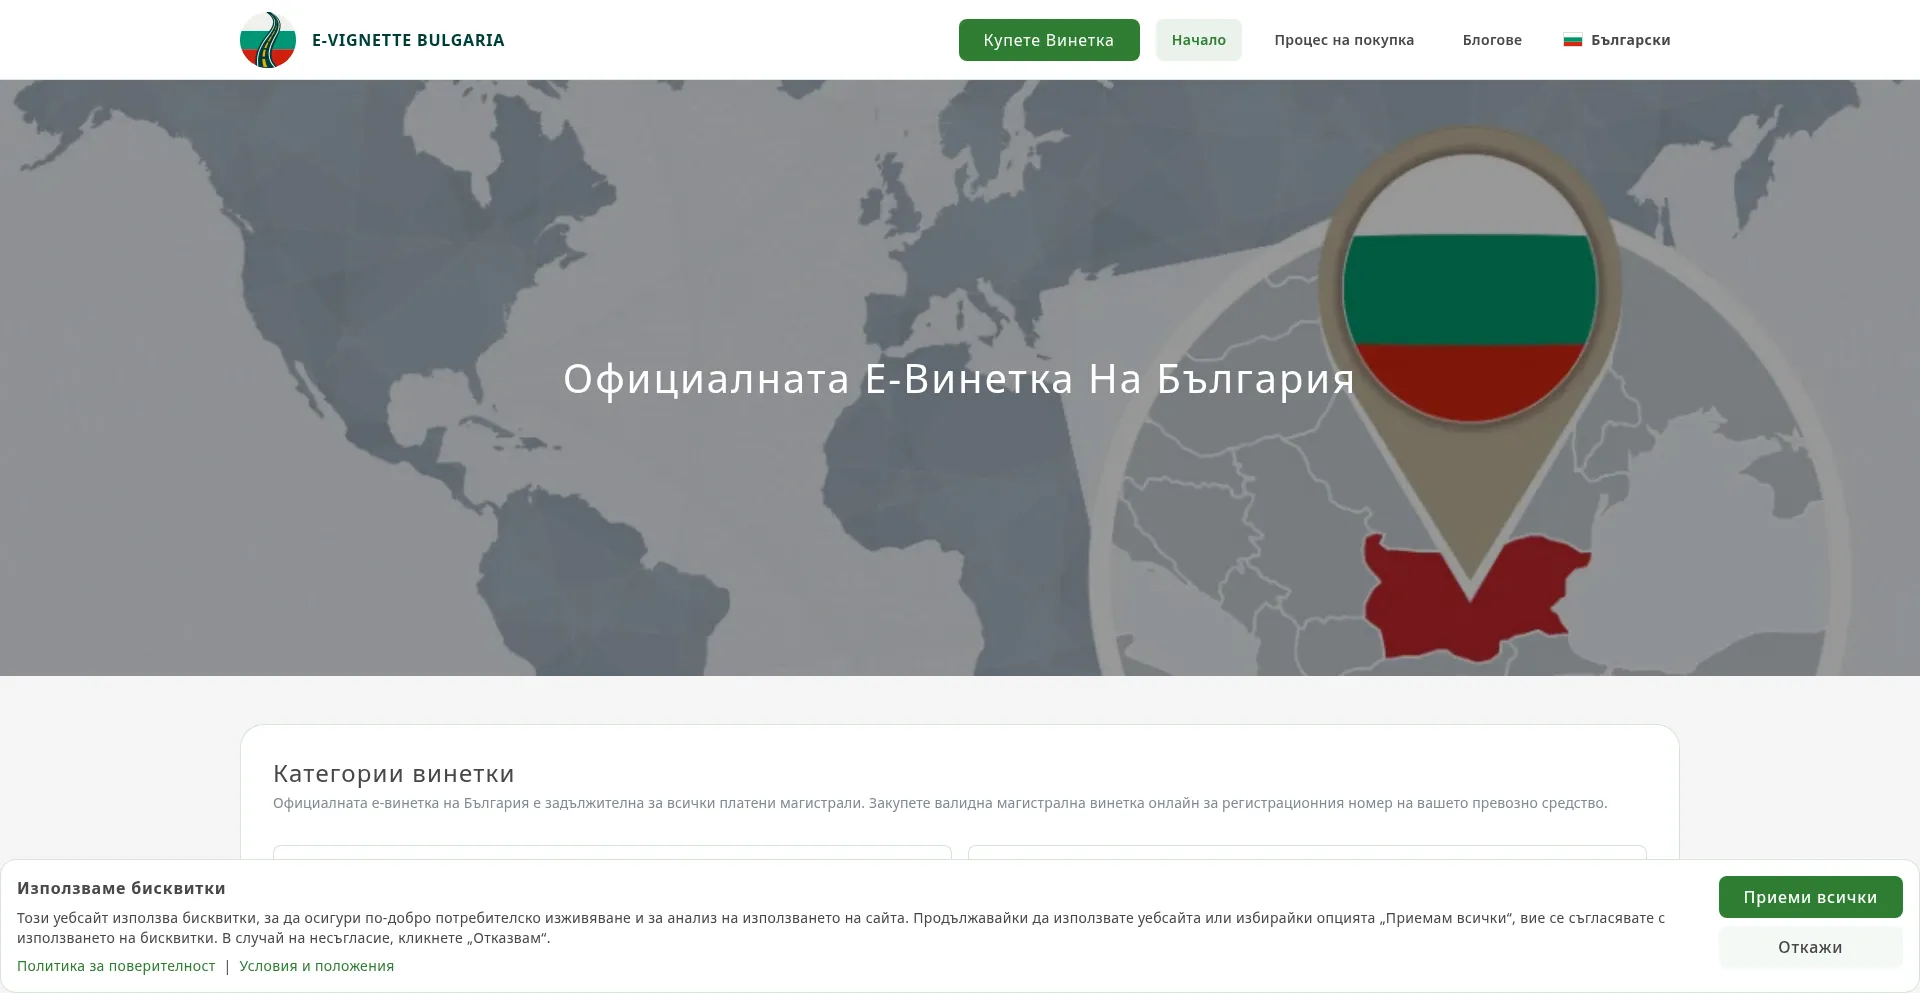Click the Купете Винетка button
Image resolution: width=1920 pixels, height=993 pixels.
[x=1048, y=40]
